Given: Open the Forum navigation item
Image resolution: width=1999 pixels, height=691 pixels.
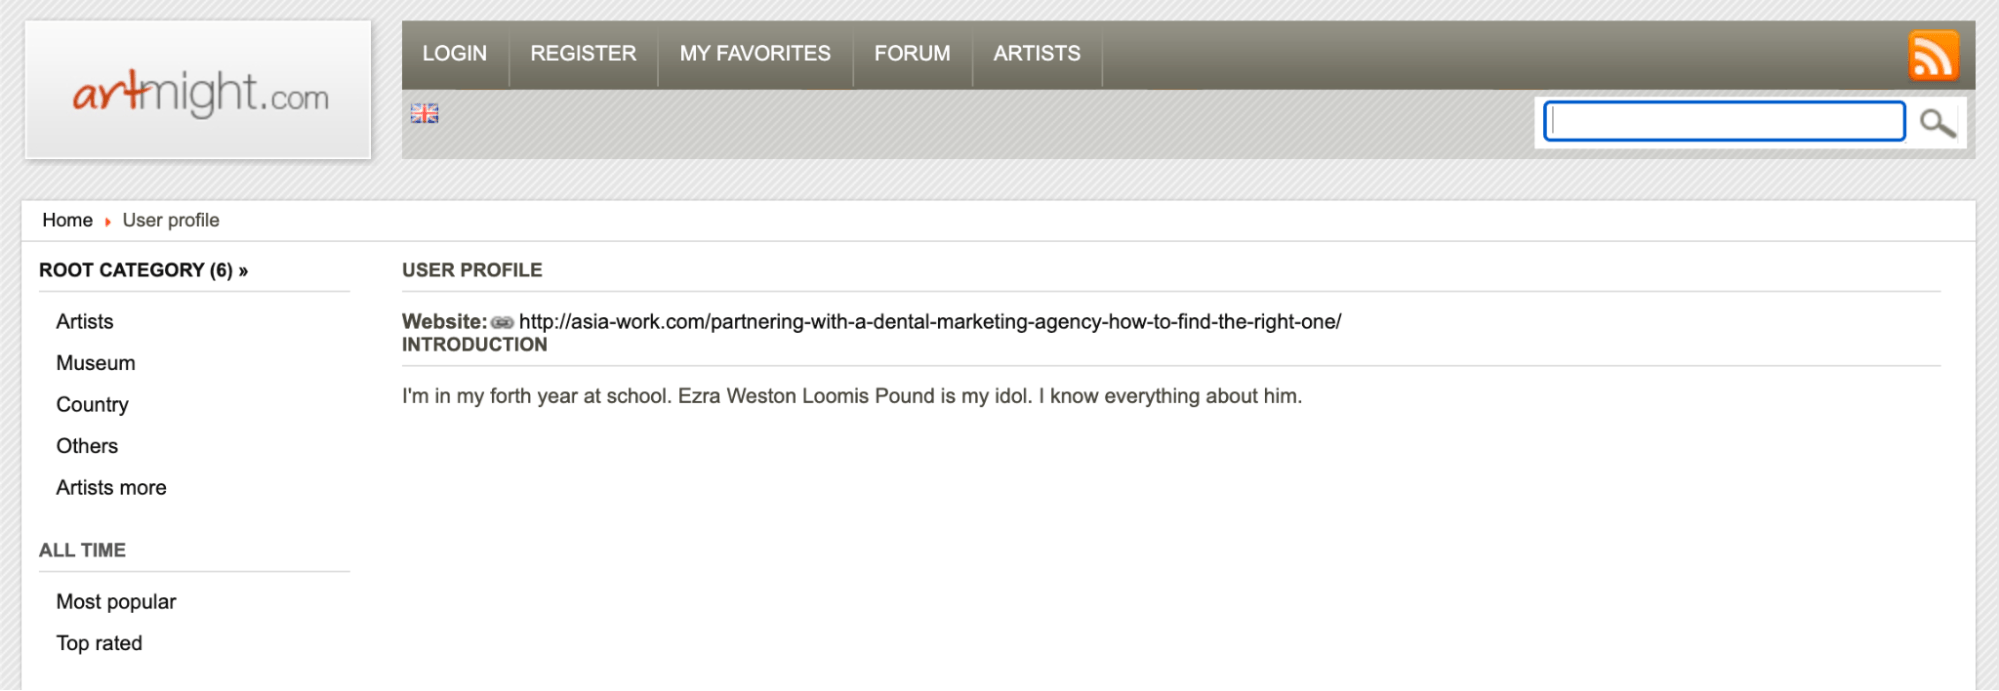Looking at the screenshot, I should pos(912,54).
